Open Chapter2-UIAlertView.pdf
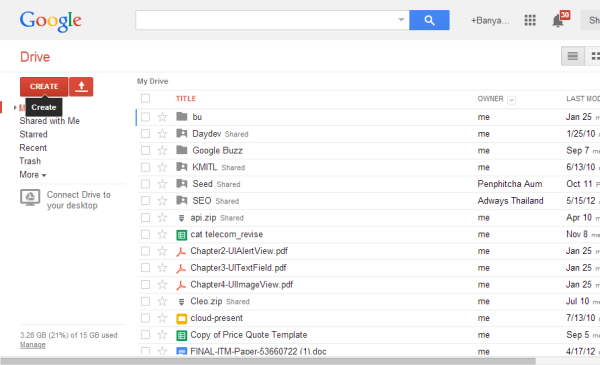Image resolution: width=600 pixels, height=365 pixels. (x=239, y=251)
